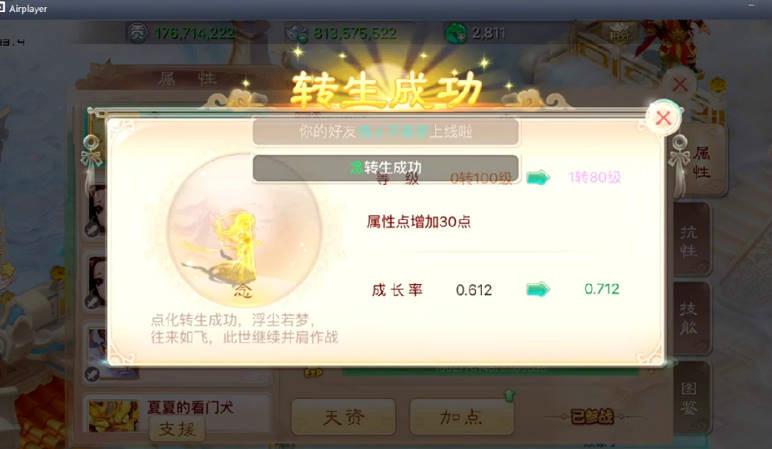The image size is (772, 449).
Task: Select the golden character portrait orb
Action: pyautogui.click(x=244, y=228)
